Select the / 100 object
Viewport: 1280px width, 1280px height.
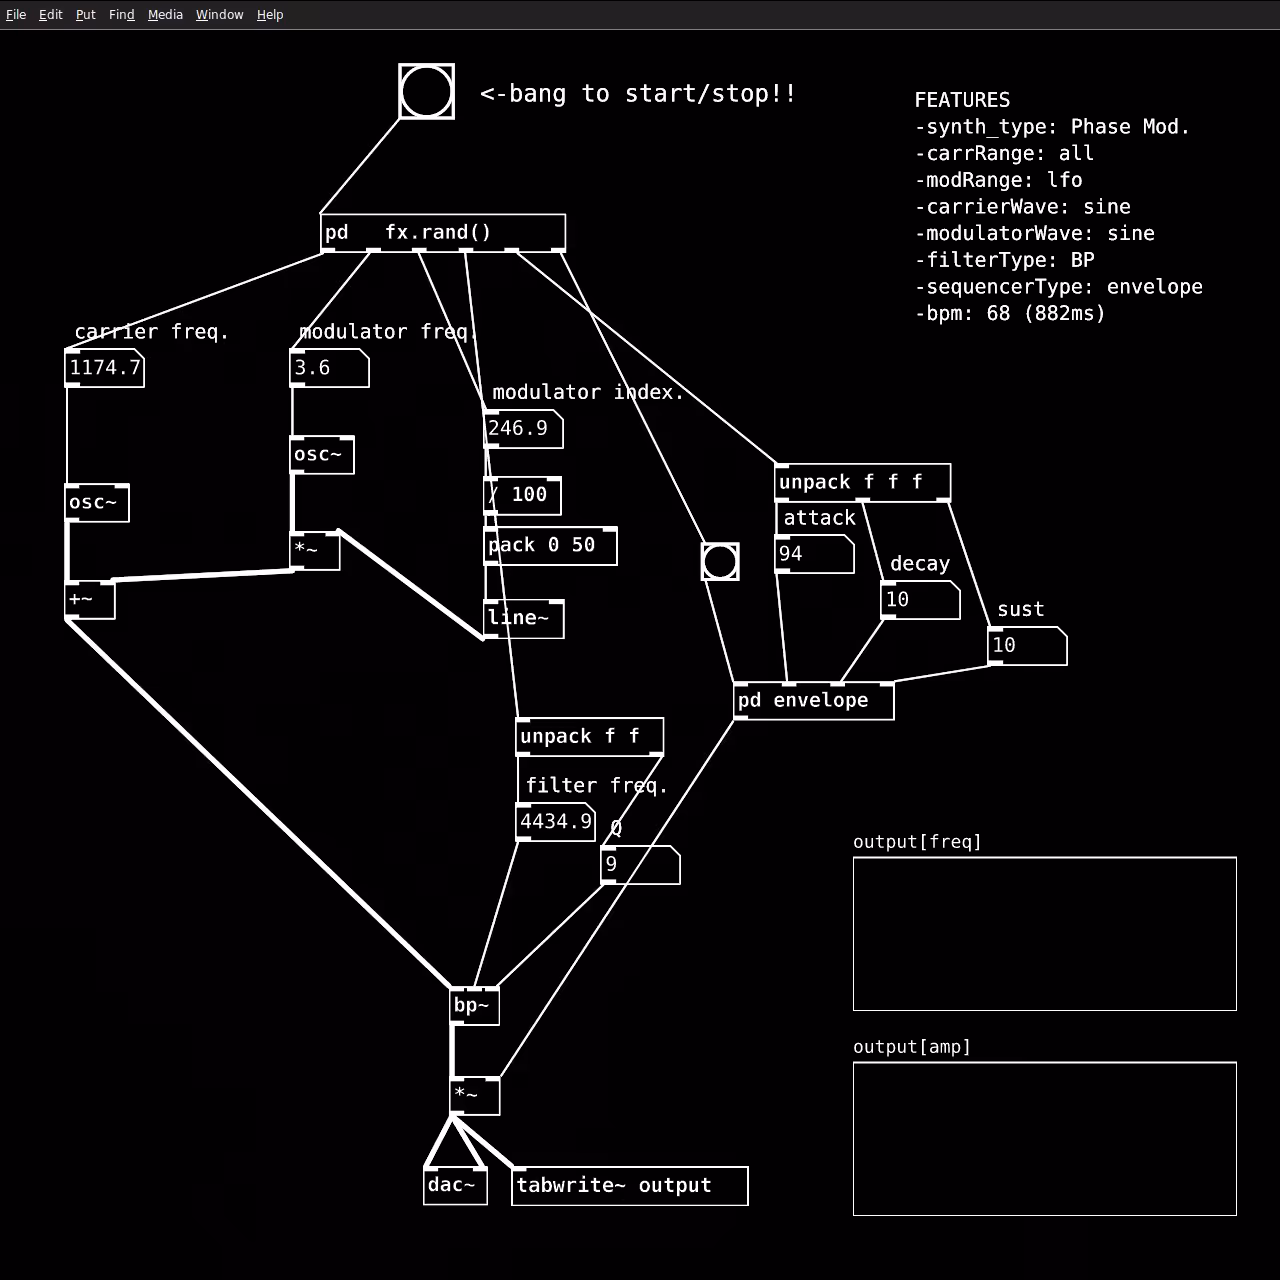click(522, 495)
